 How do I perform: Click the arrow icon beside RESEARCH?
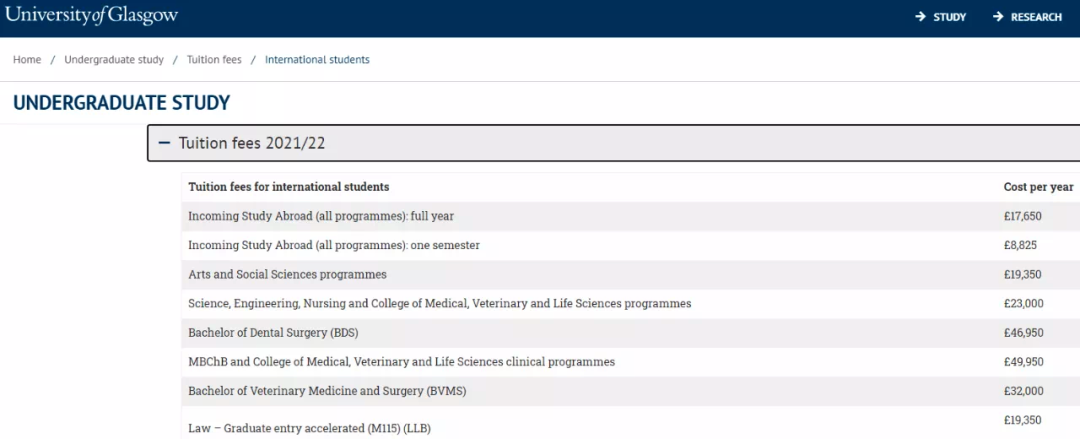click(x=997, y=17)
